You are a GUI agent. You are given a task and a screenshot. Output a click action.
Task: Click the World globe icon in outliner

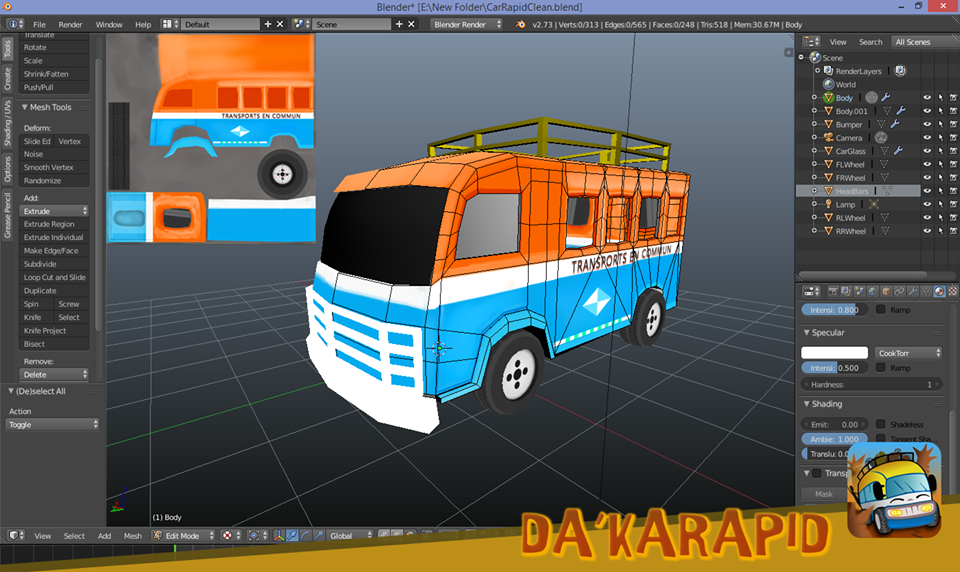[x=828, y=84]
